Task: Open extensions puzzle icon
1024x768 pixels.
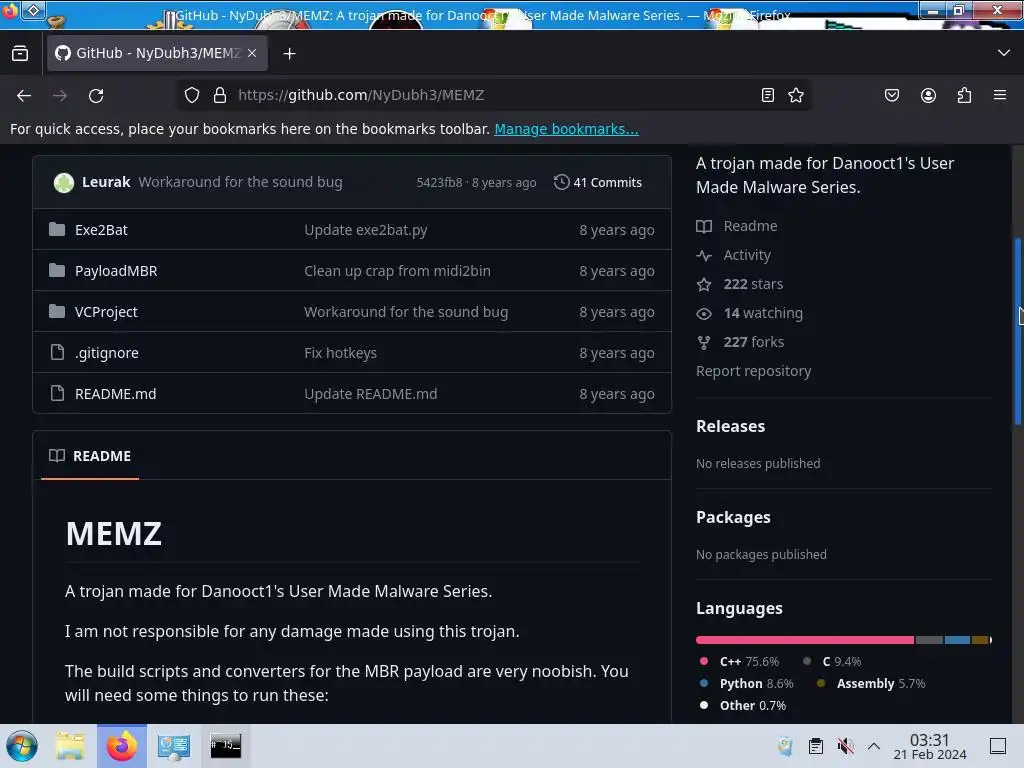Action: [x=964, y=95]
